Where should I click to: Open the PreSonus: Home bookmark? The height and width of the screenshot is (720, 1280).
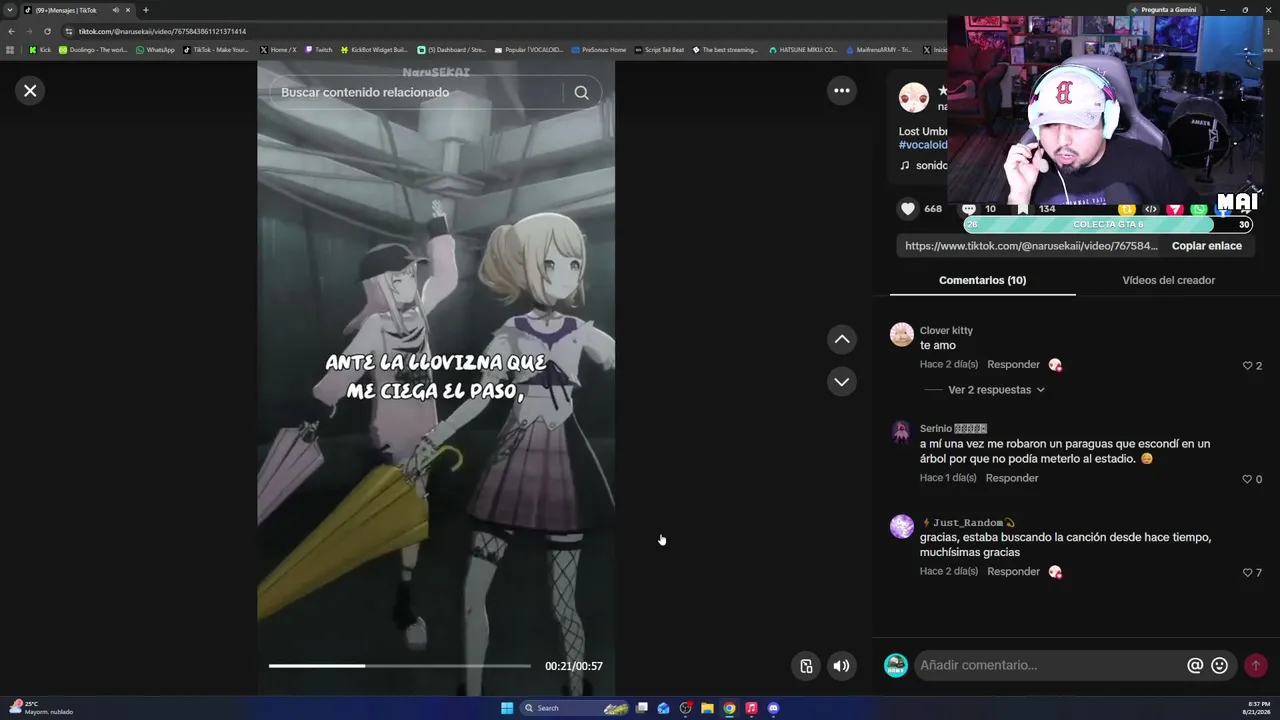pos(598,50)
